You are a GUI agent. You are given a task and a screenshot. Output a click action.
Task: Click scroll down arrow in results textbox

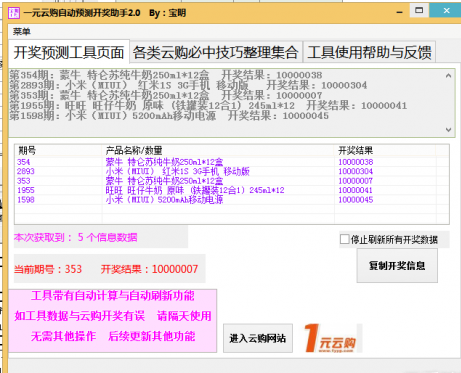tap(448, 130)
